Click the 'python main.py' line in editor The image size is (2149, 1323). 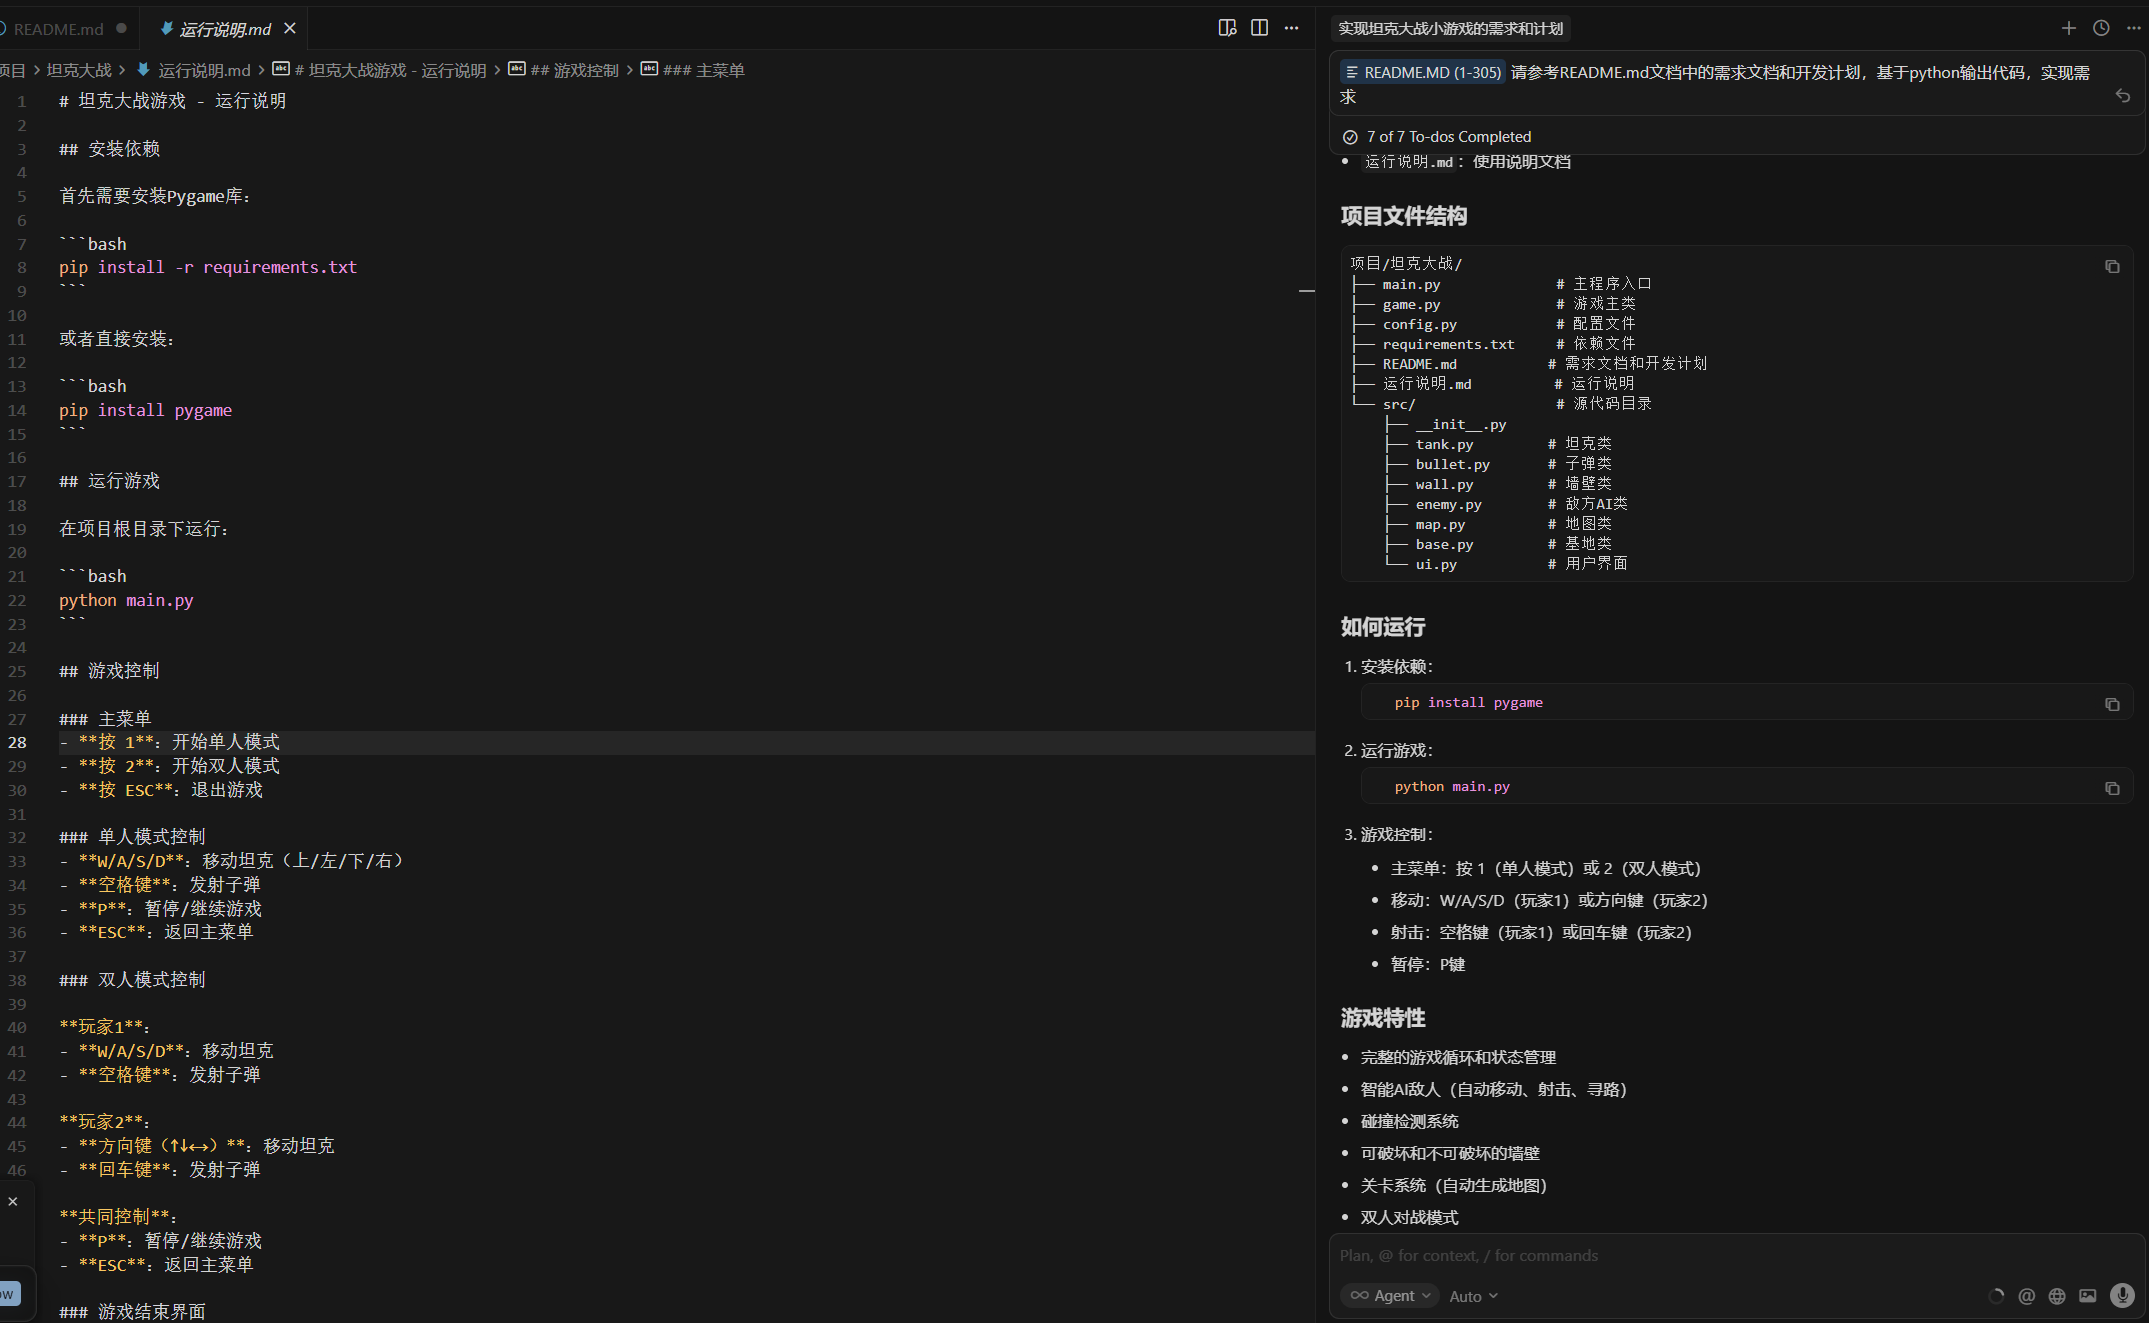126,600
